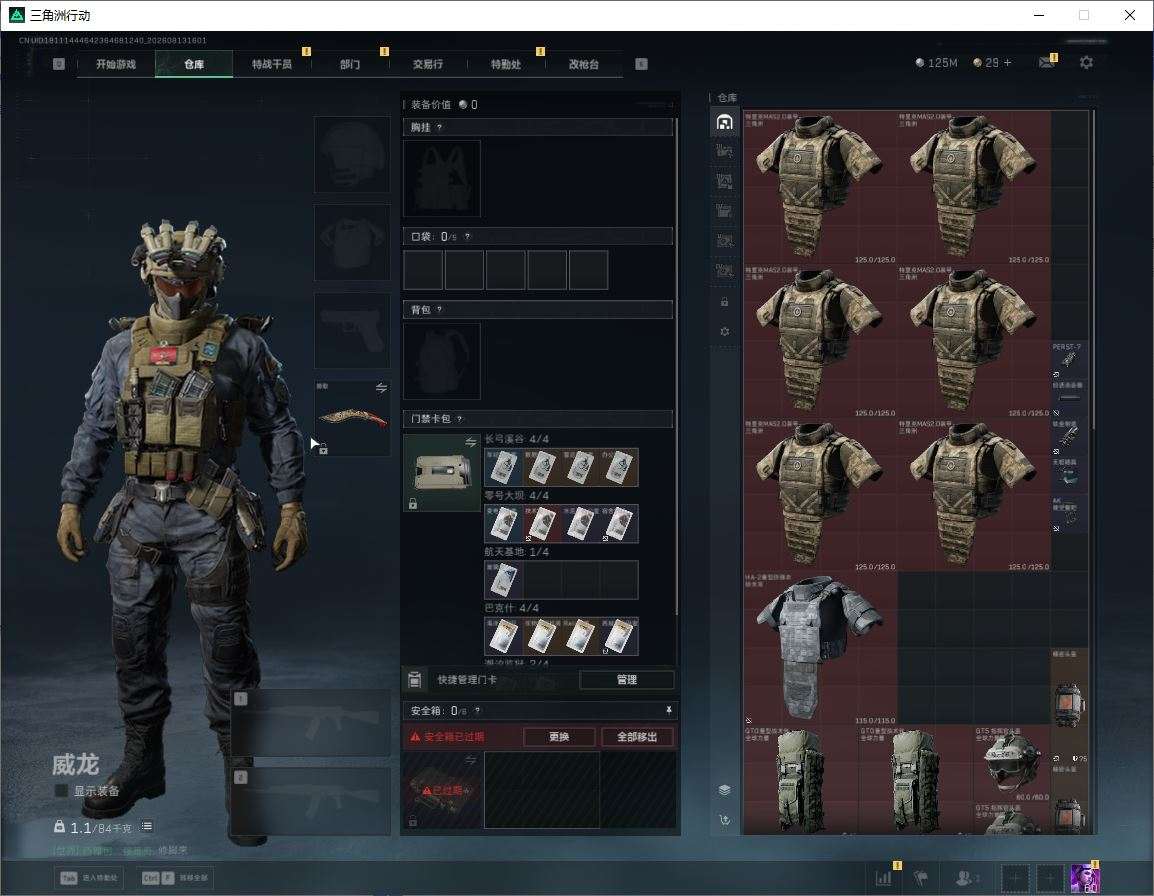Select the empty backpack slot
This screenshot has height=896, width=1154.
(442, 361)
